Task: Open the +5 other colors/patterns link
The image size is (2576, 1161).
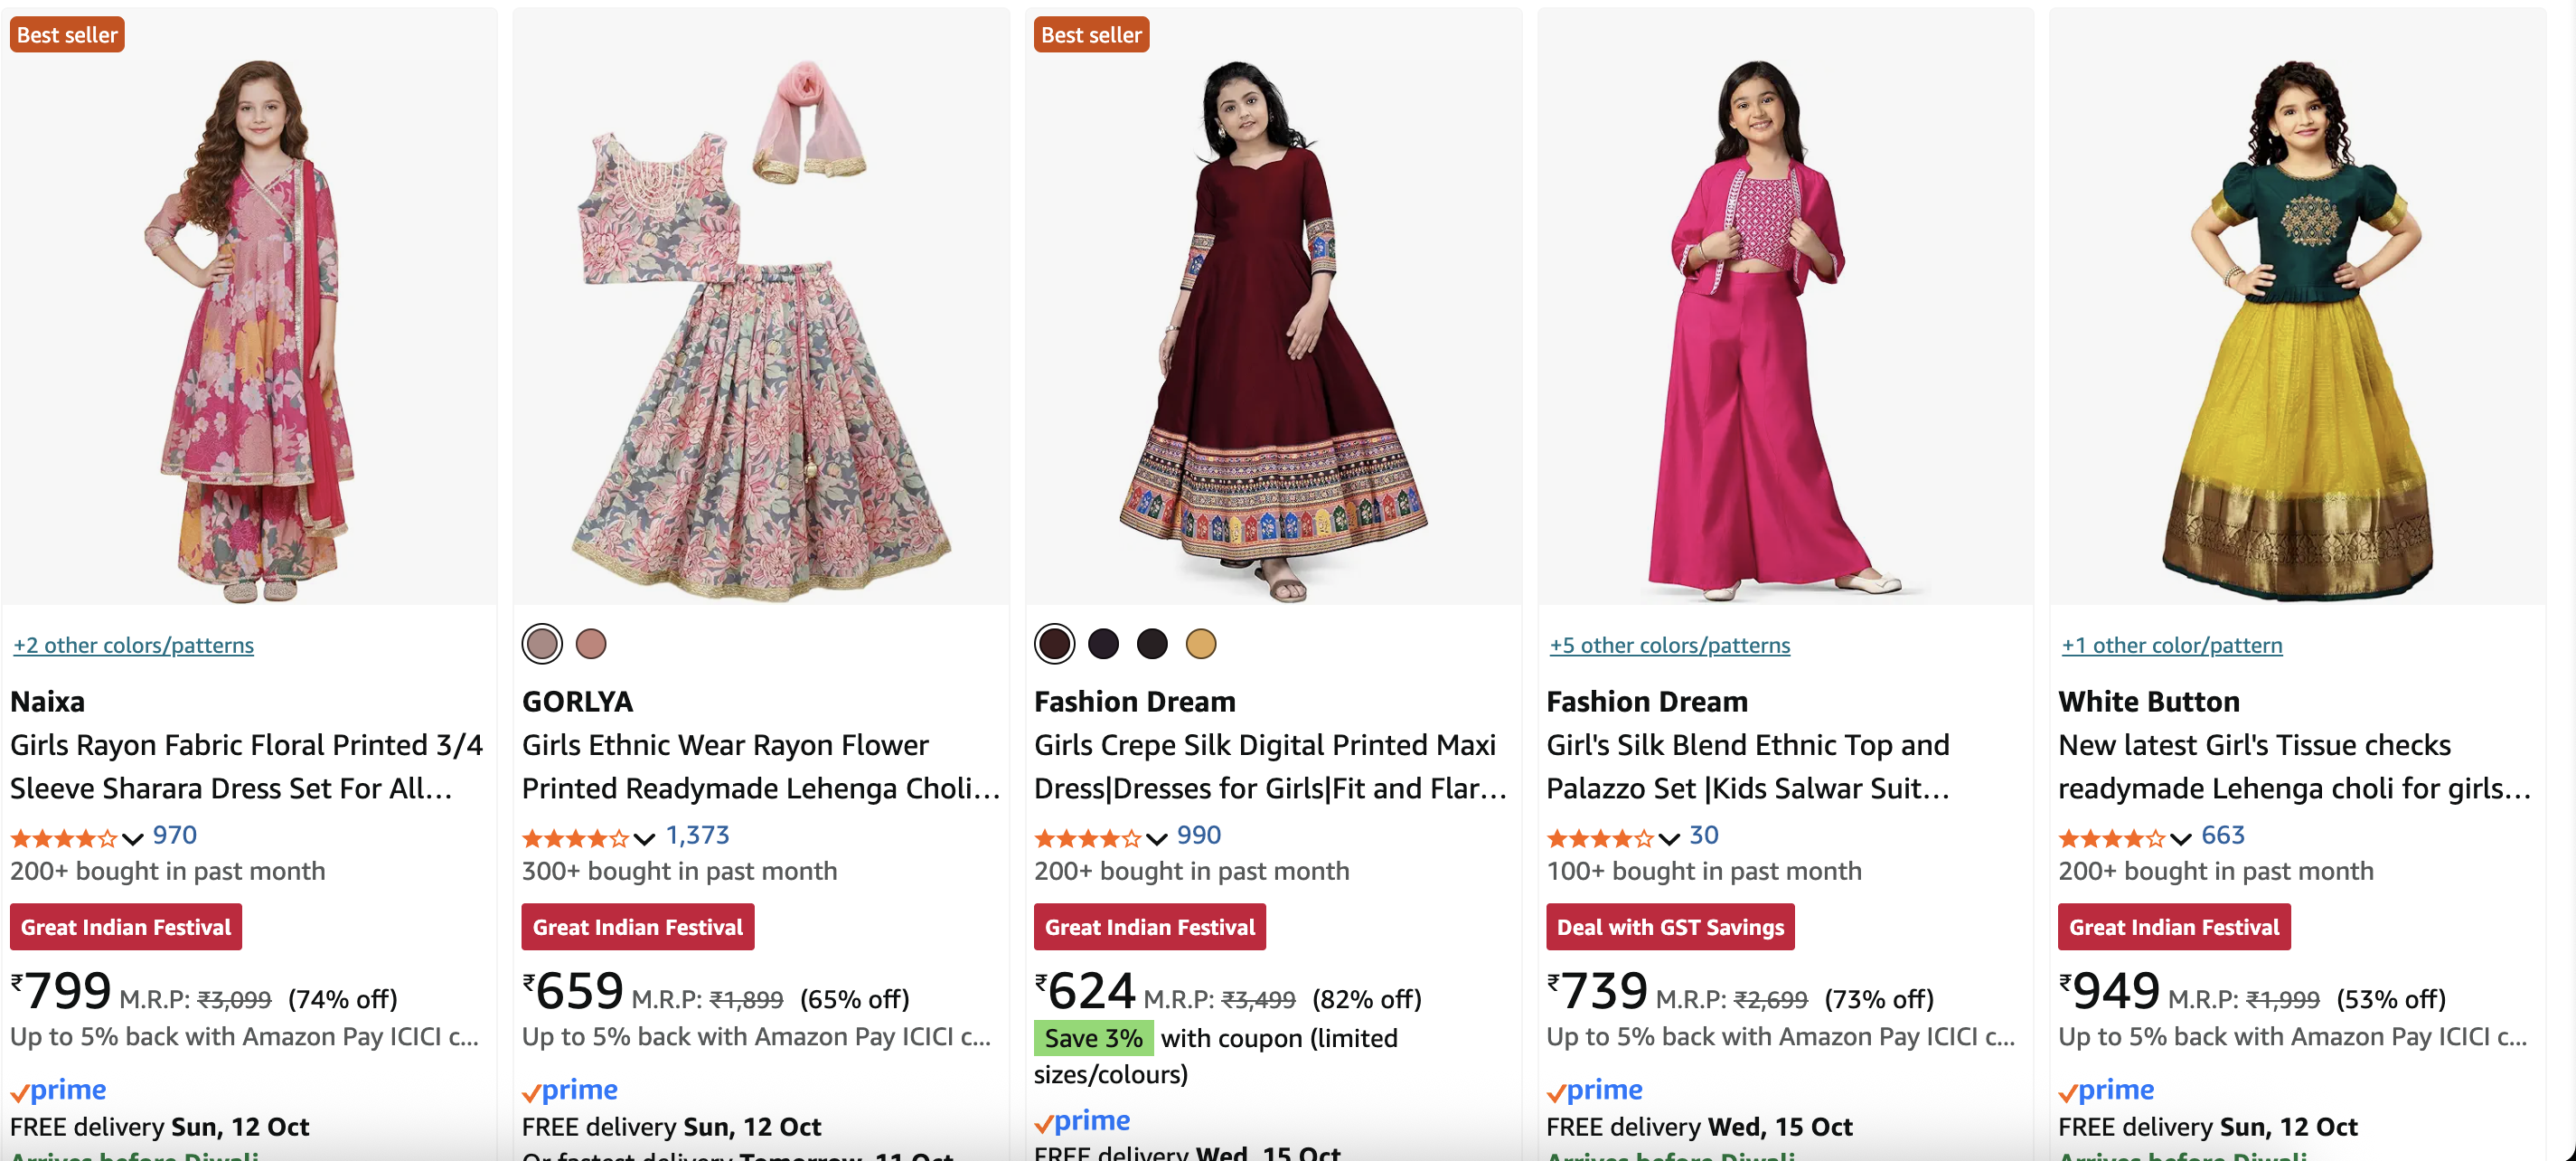Action: 1669,645
